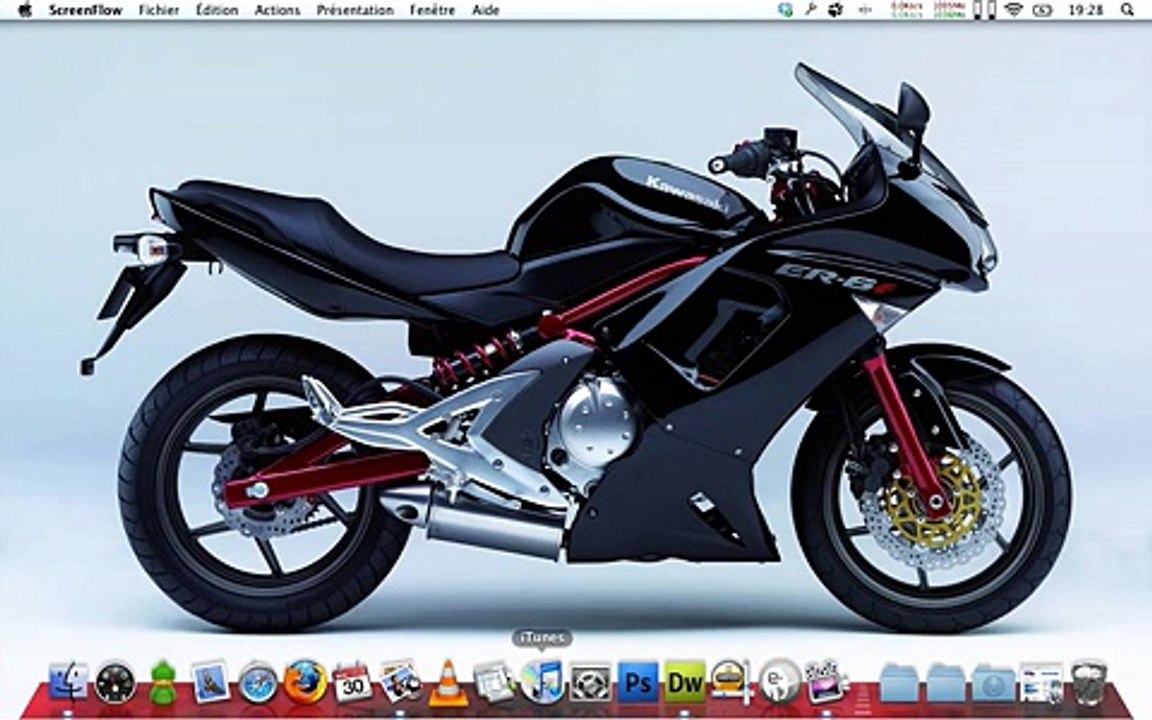Launch Firefox from the dock
Image resolution: width=1152 pixels, height=720 pixels.
[305, 681]
